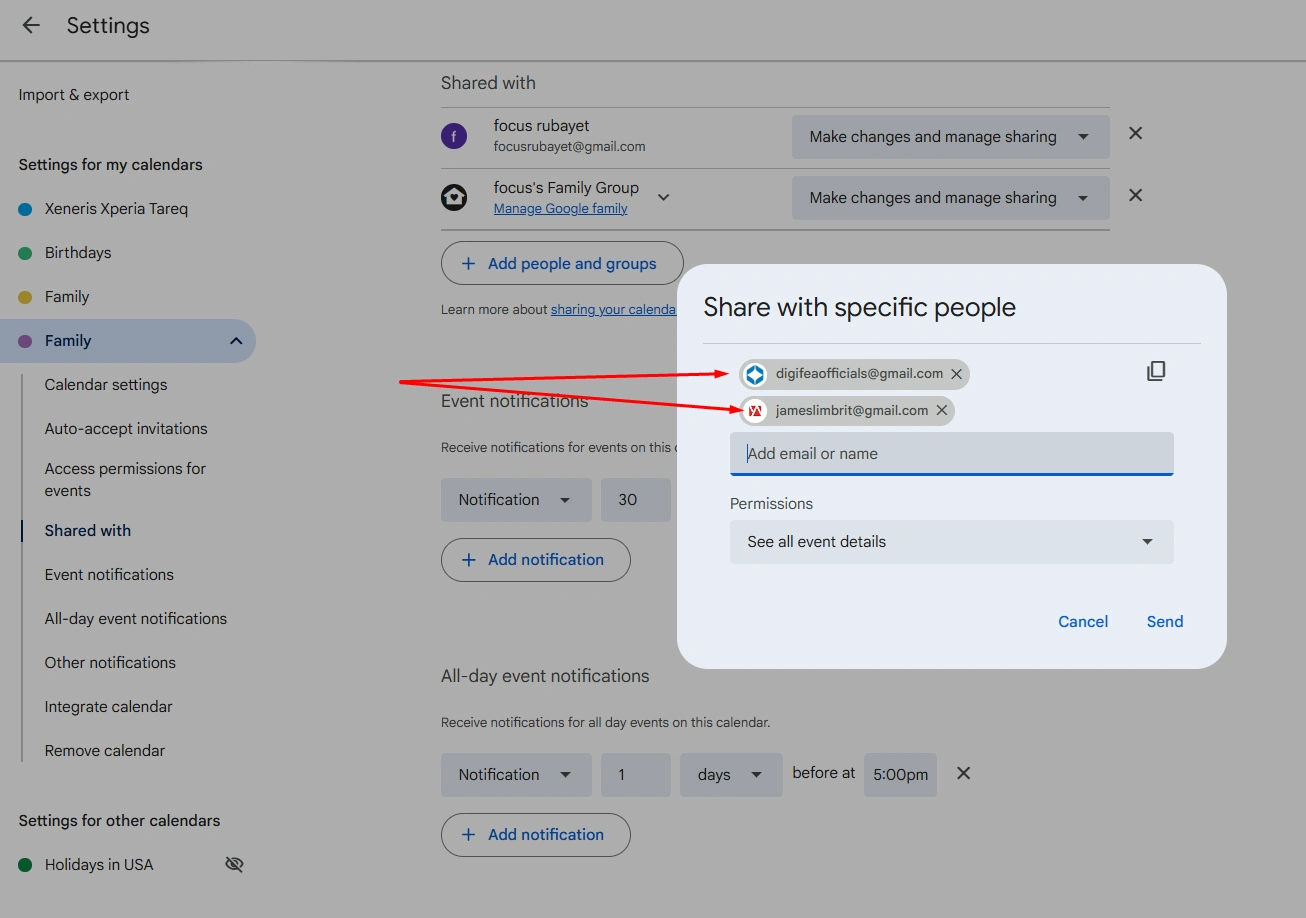The height and width of the screenshot is (918, 1306).
Task: Expand focus's Family Group members chevron
Action: coord(663,197)
